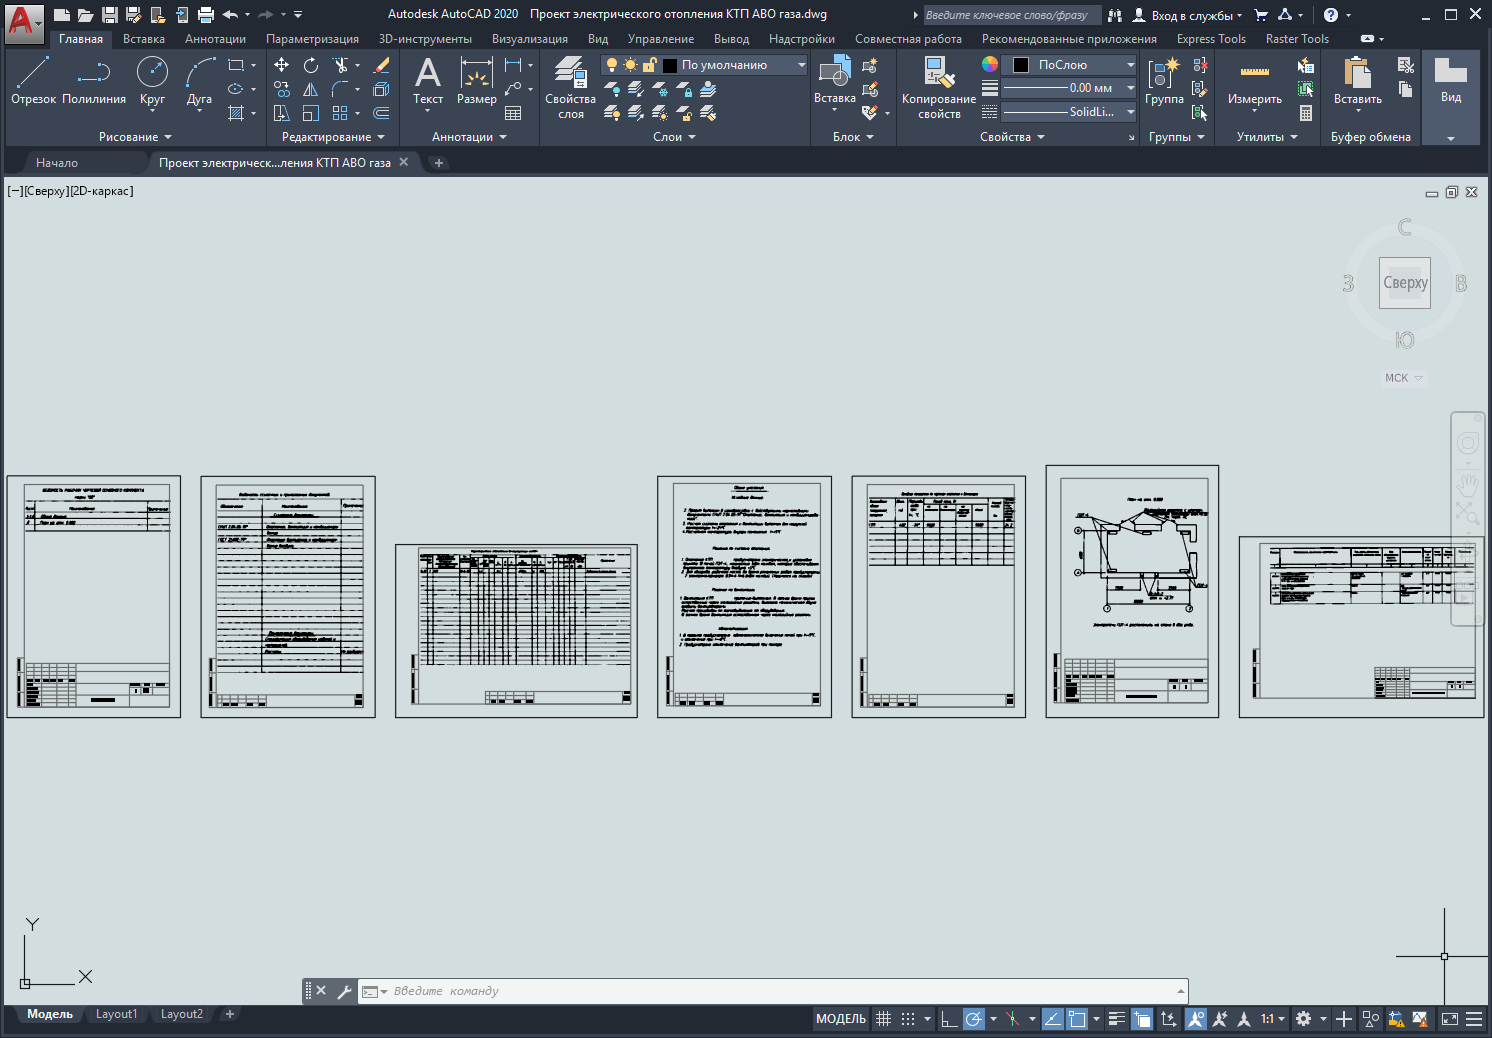This screenshot has height=1038, width=1492.
Task: Select the Круг (Circle) tool
Action: pos(152,80)
